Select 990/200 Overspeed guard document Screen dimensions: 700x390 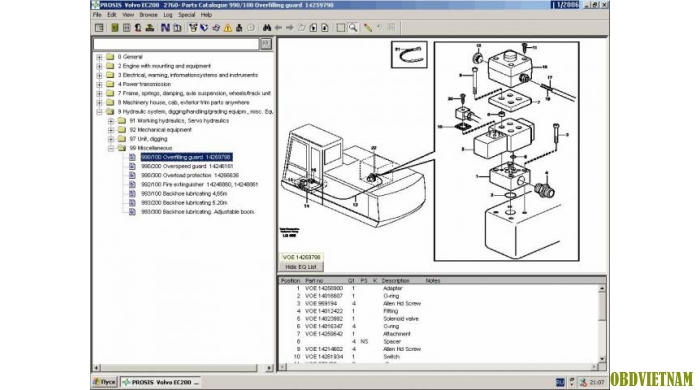coord(187,166)
